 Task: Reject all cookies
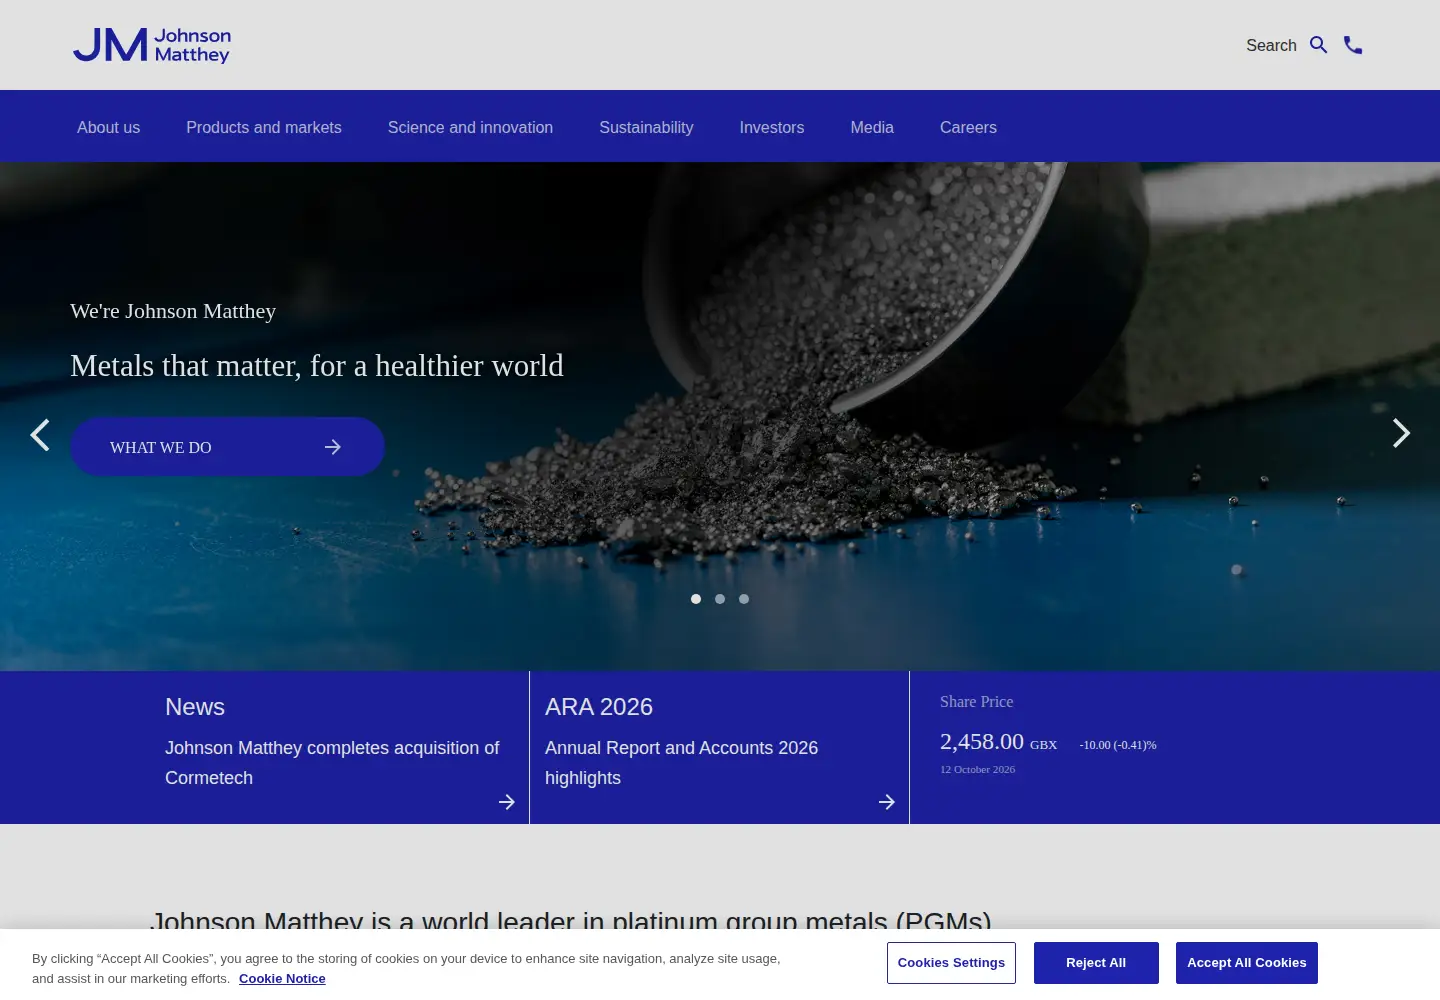tap(1096, 963)
